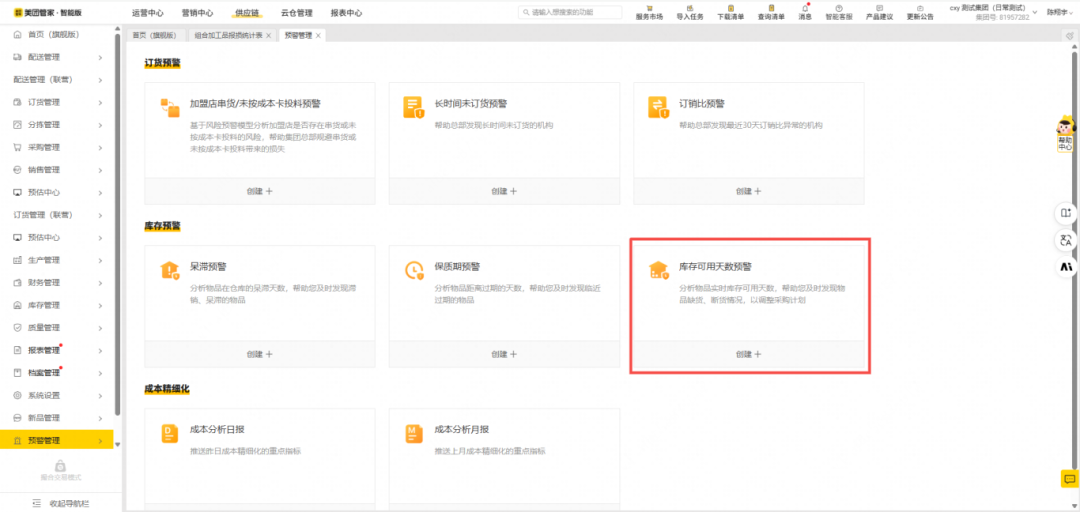1080x512 pixels.
Task: Expand 财务管理 sidebar section
Action: [60, 283]
